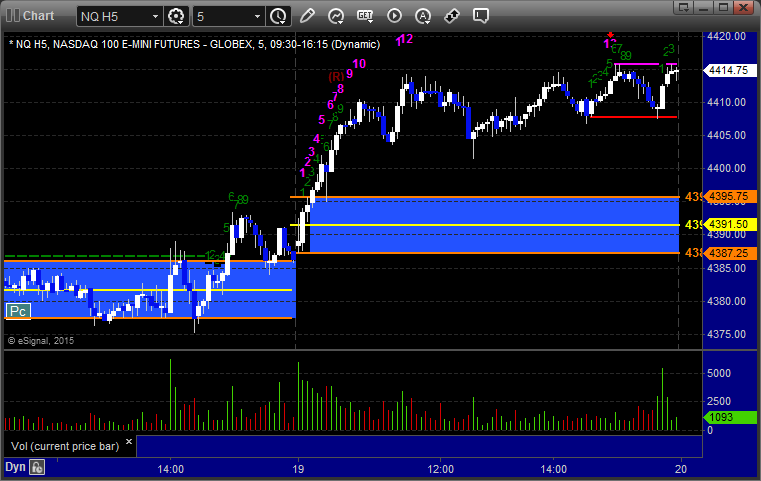Click the 4380.00 price axis label
761x481 pixels.
[727, 301]
